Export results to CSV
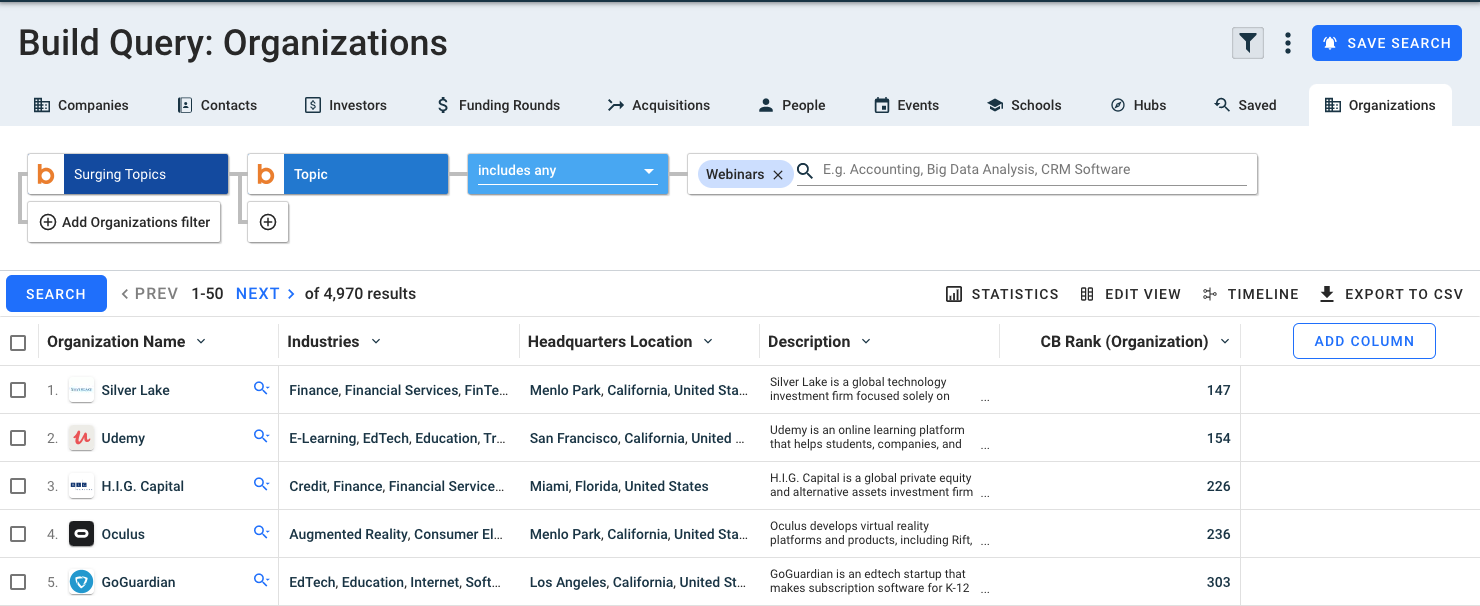This screenshot has height=606, width=1480. point(1391,294)
